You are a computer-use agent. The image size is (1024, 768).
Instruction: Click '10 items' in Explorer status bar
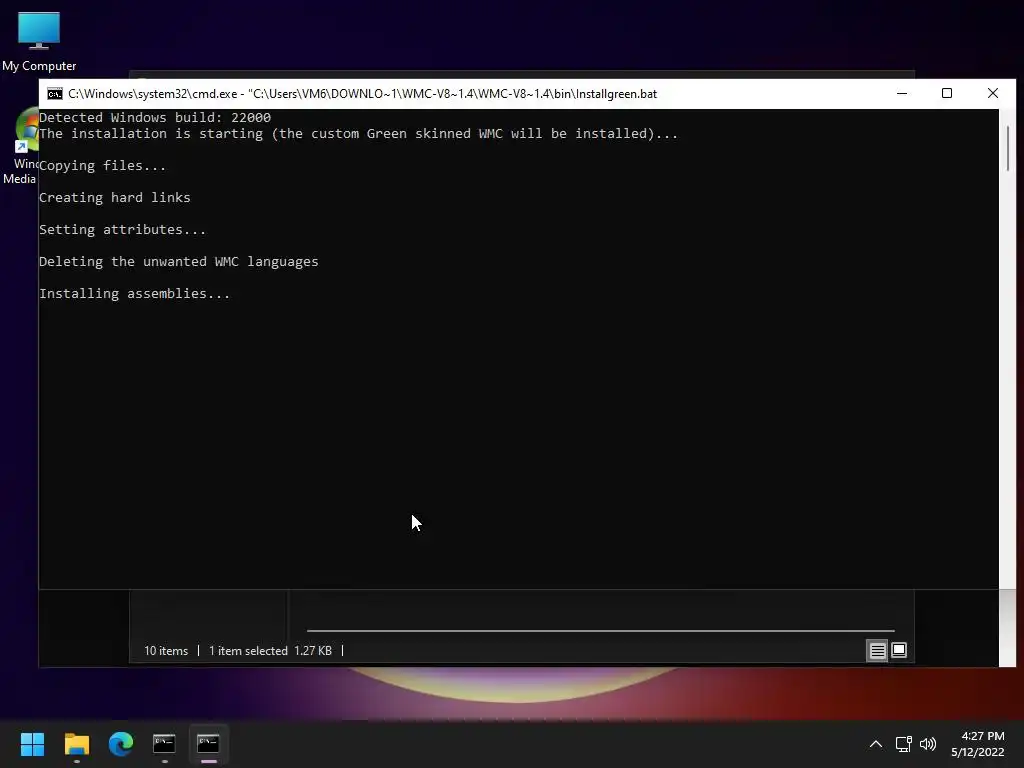click(166, 651)
